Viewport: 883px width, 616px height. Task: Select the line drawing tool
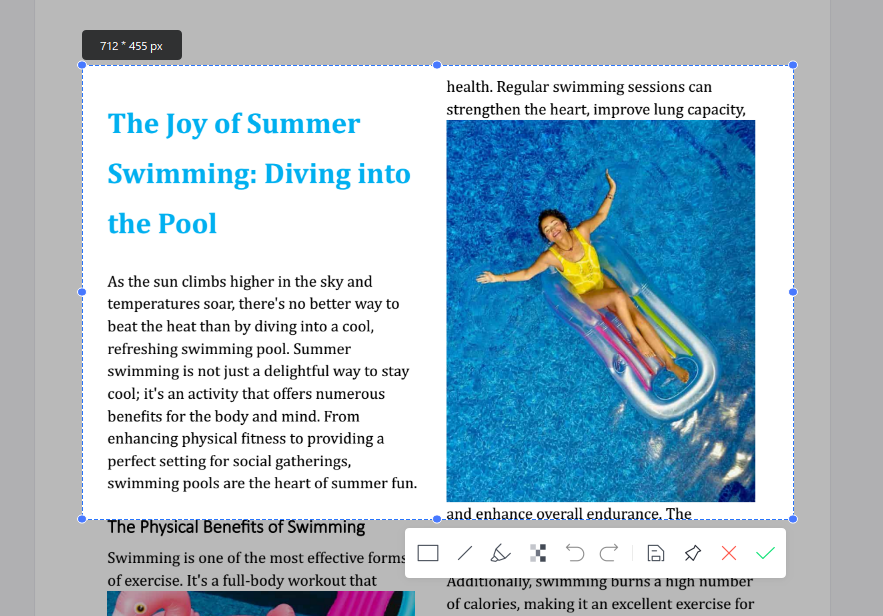[x=465, y=553]
